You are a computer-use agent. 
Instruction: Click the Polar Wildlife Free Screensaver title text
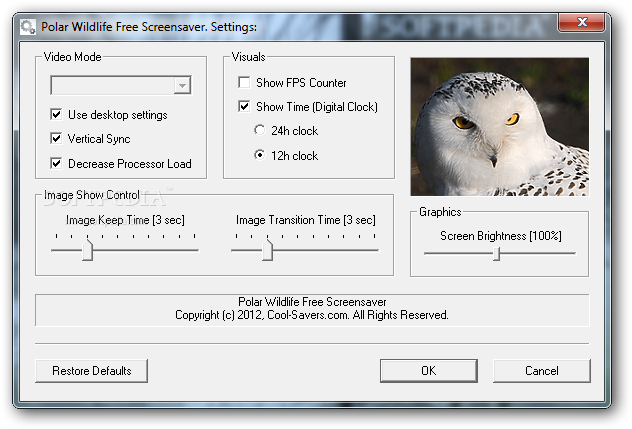[149, 27]
